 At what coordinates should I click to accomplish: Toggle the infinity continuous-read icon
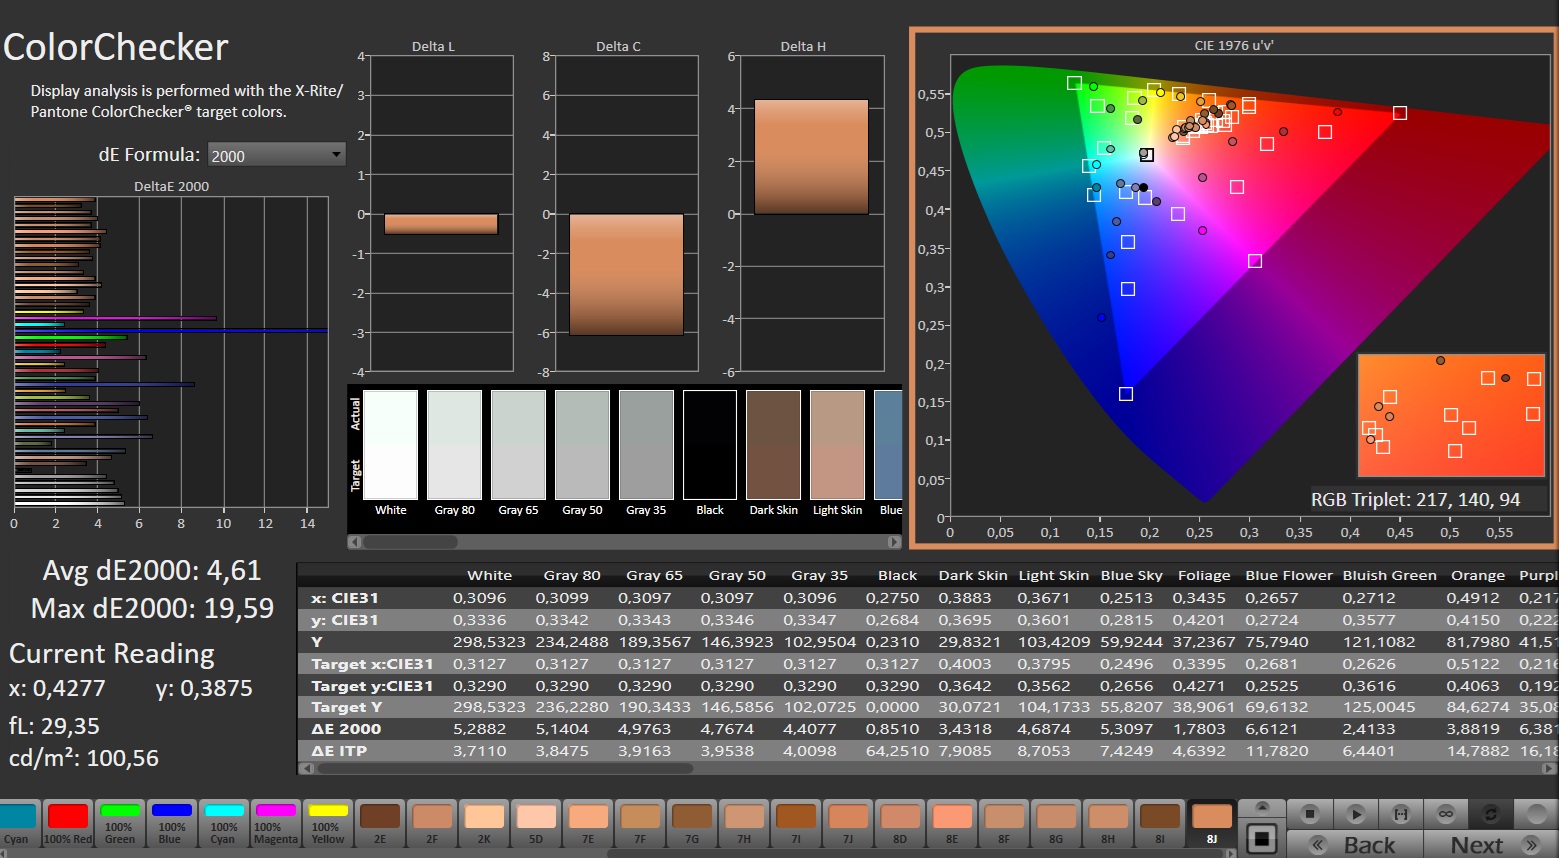pyautogui.click(x=1446, y=814)
